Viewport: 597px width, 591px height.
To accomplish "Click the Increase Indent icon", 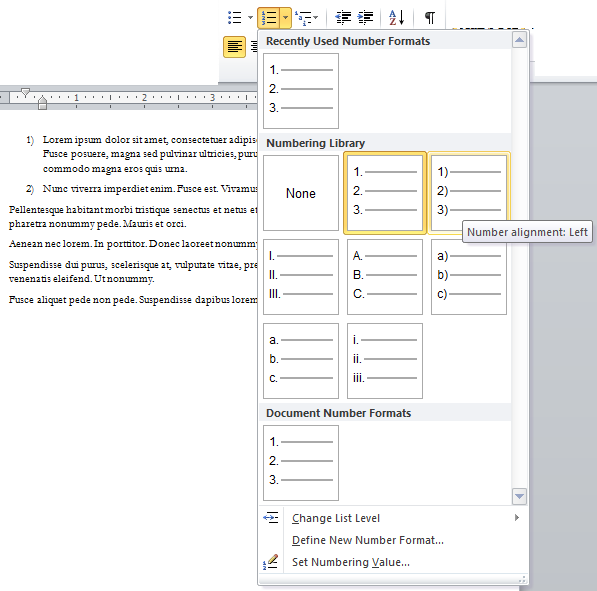I will coord(366,18).
